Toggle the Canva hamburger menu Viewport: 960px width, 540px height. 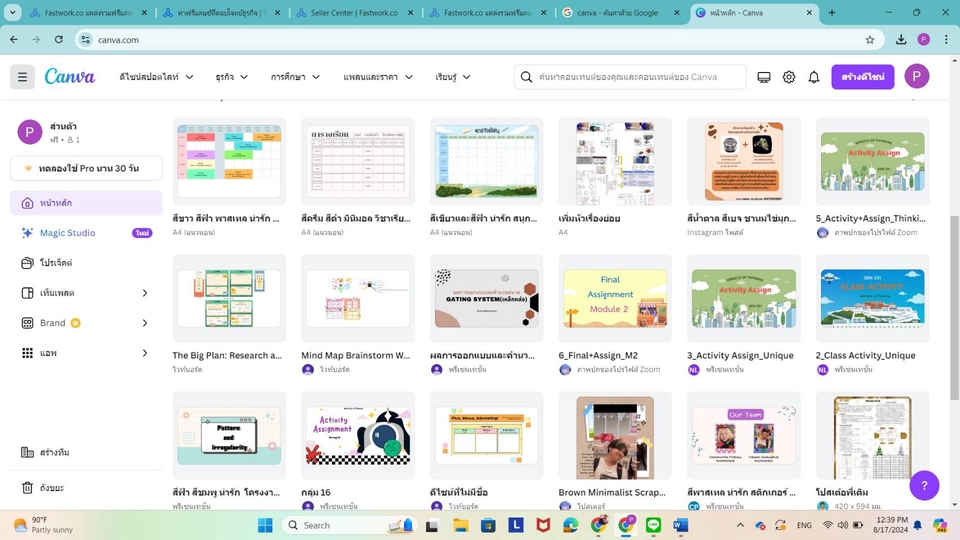(x=22, y=77)
